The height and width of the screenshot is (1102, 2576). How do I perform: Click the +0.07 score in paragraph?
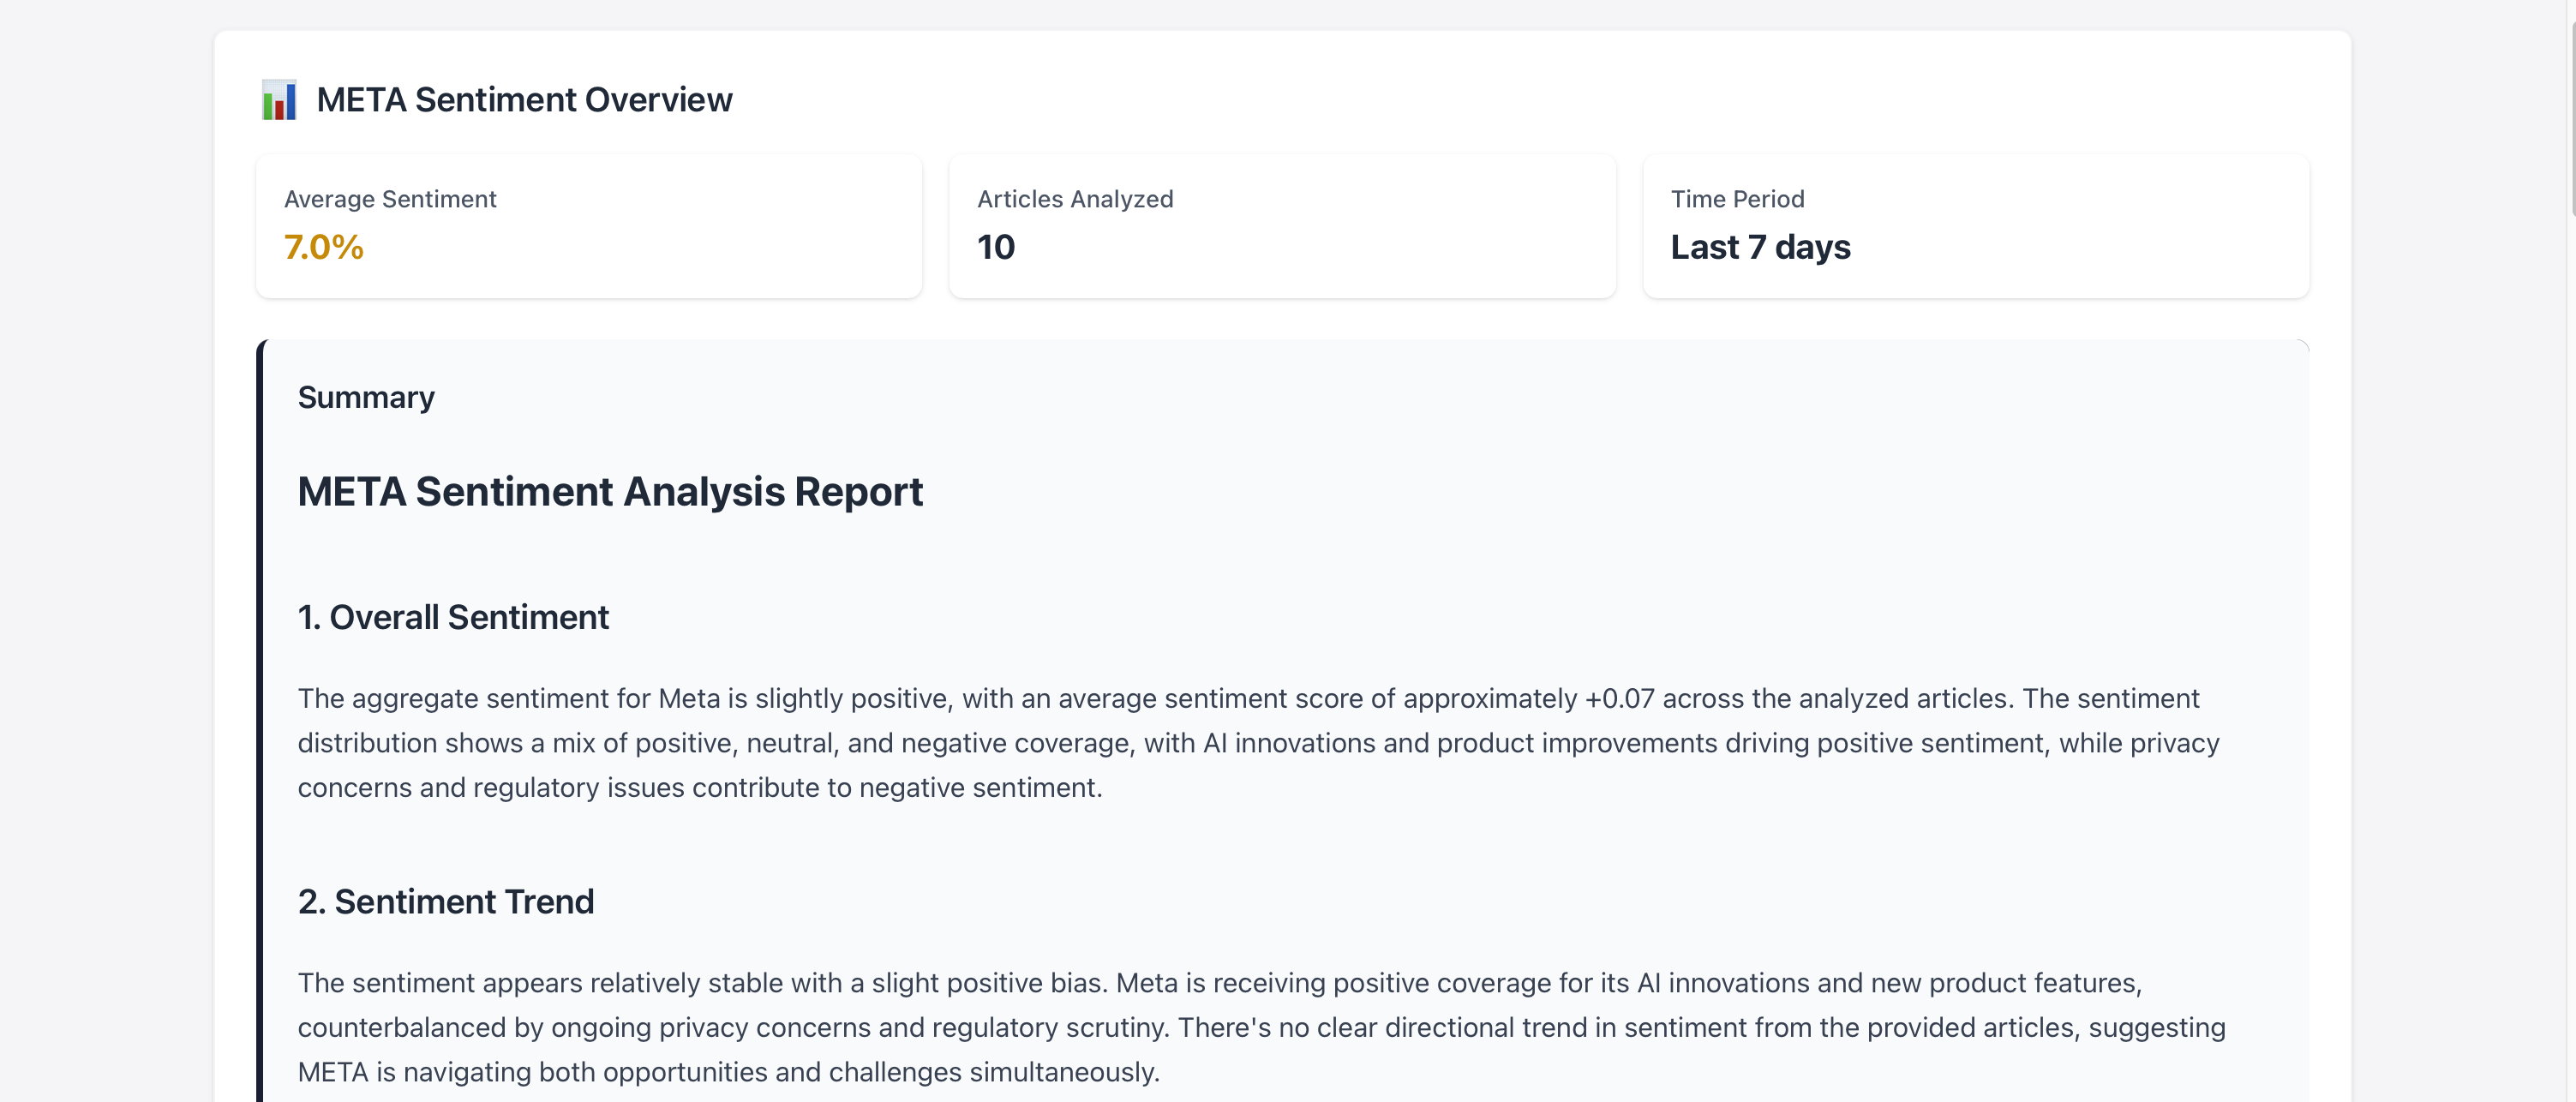tap(1619, 699)
